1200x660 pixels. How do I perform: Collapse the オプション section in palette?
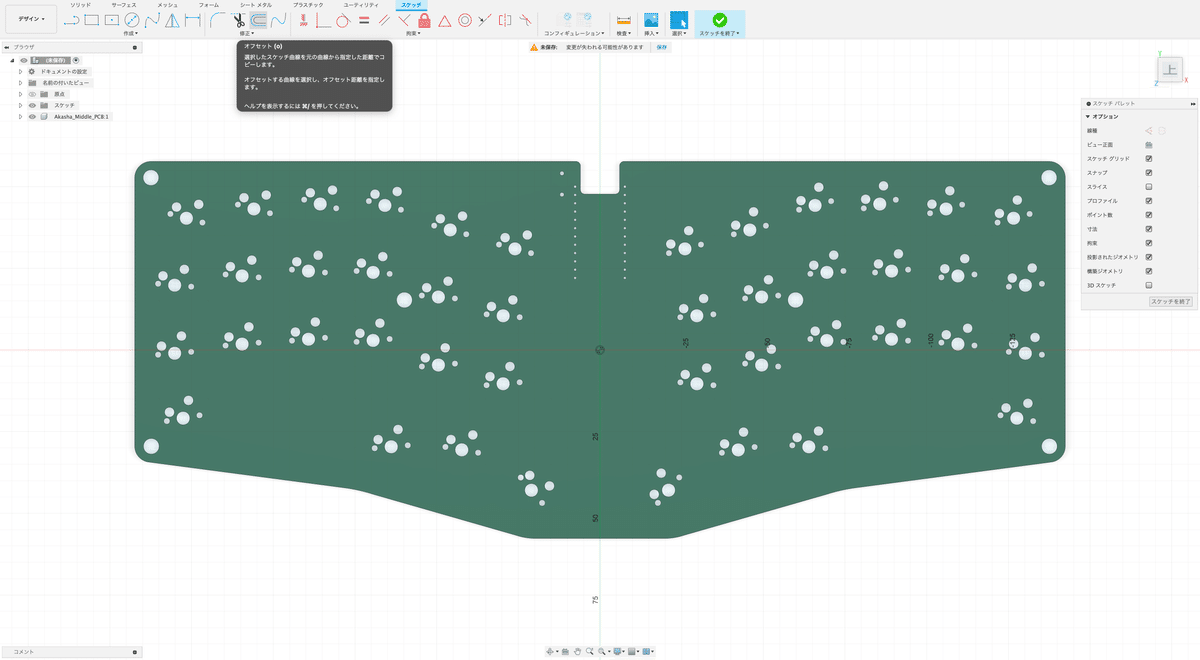tap(1088, 117)
